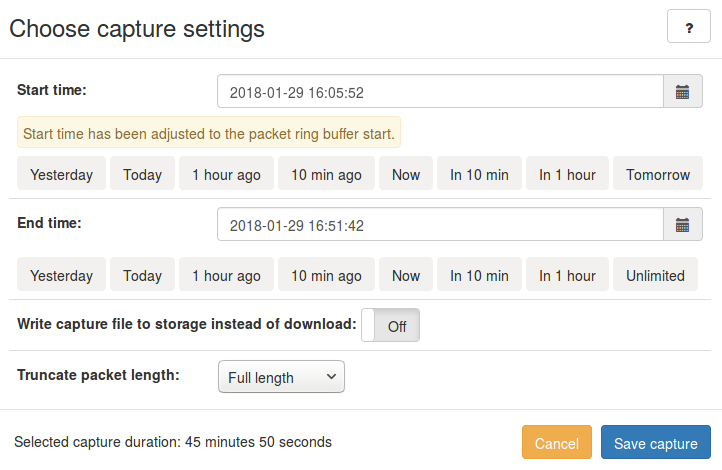Set End time to 10 min ago

(x=326, y=274)
